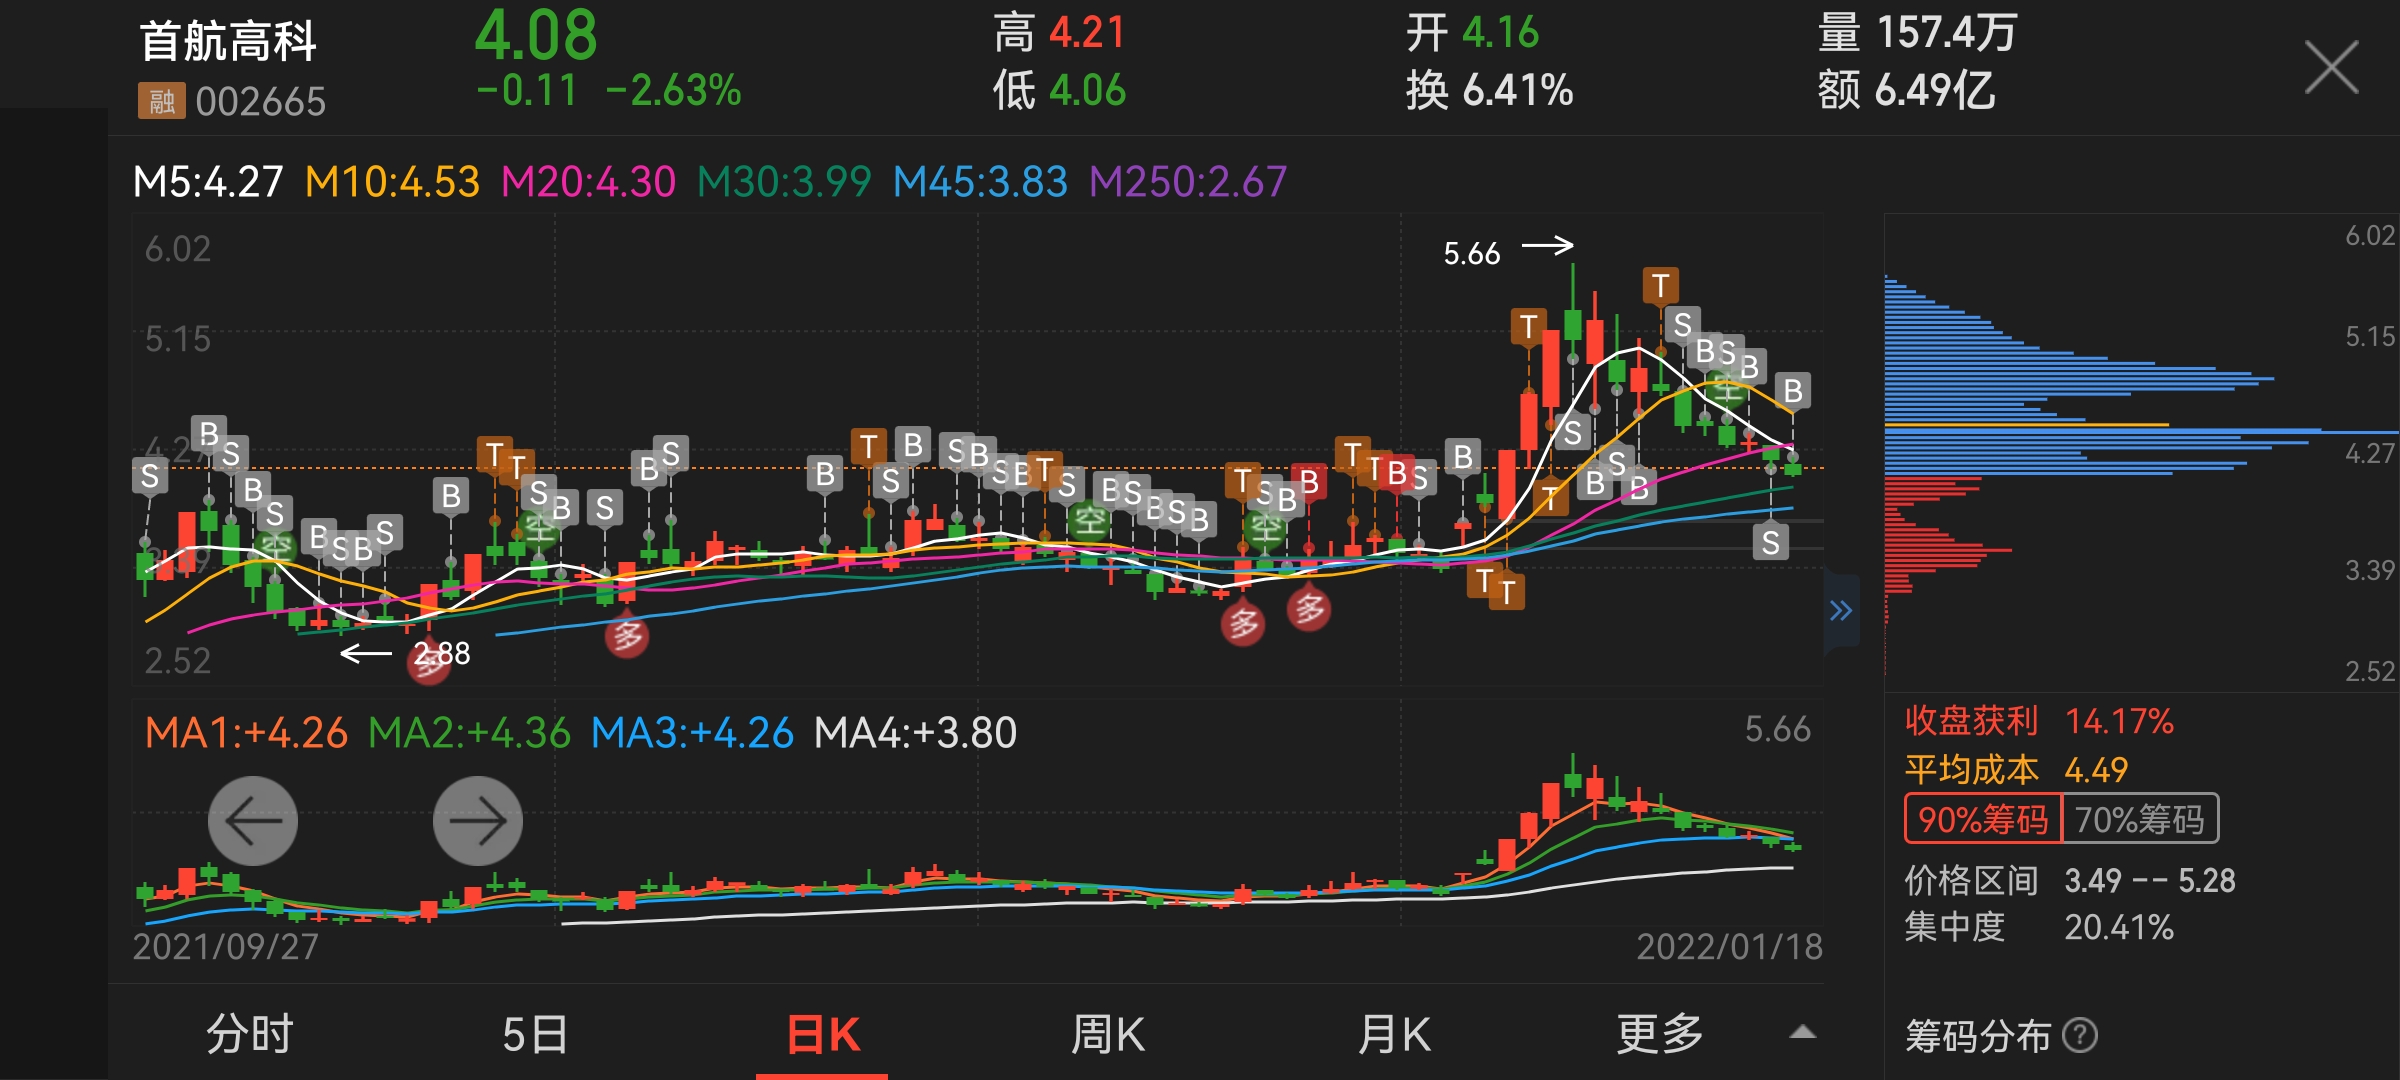Tap the M10:4.53 moving average label

[x=392, y=182]
